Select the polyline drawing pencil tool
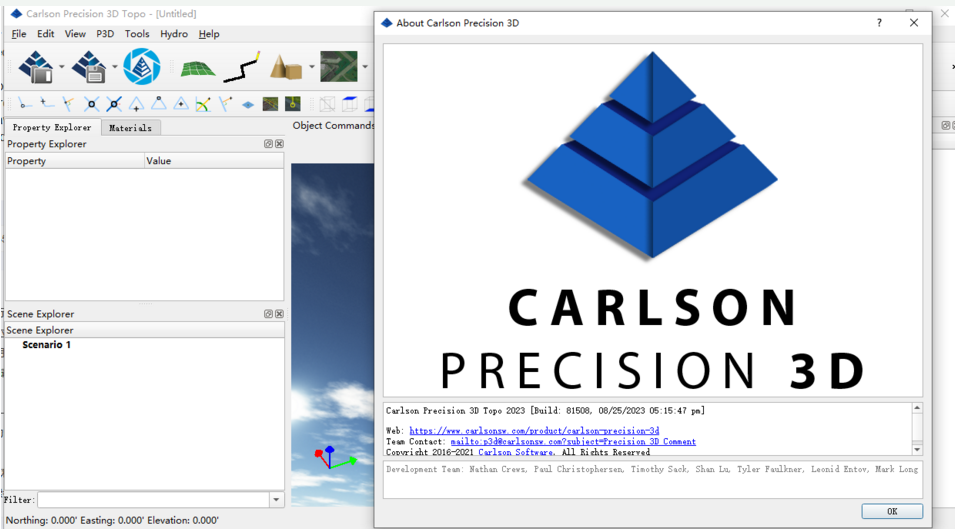 [x=242, y=66]
